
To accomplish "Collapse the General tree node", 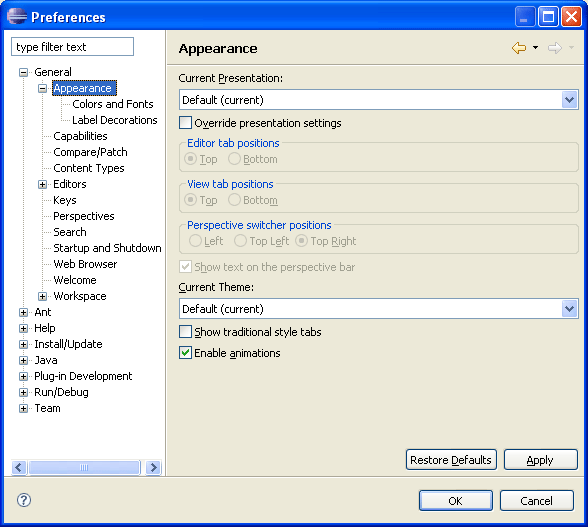I will point(23,72).
